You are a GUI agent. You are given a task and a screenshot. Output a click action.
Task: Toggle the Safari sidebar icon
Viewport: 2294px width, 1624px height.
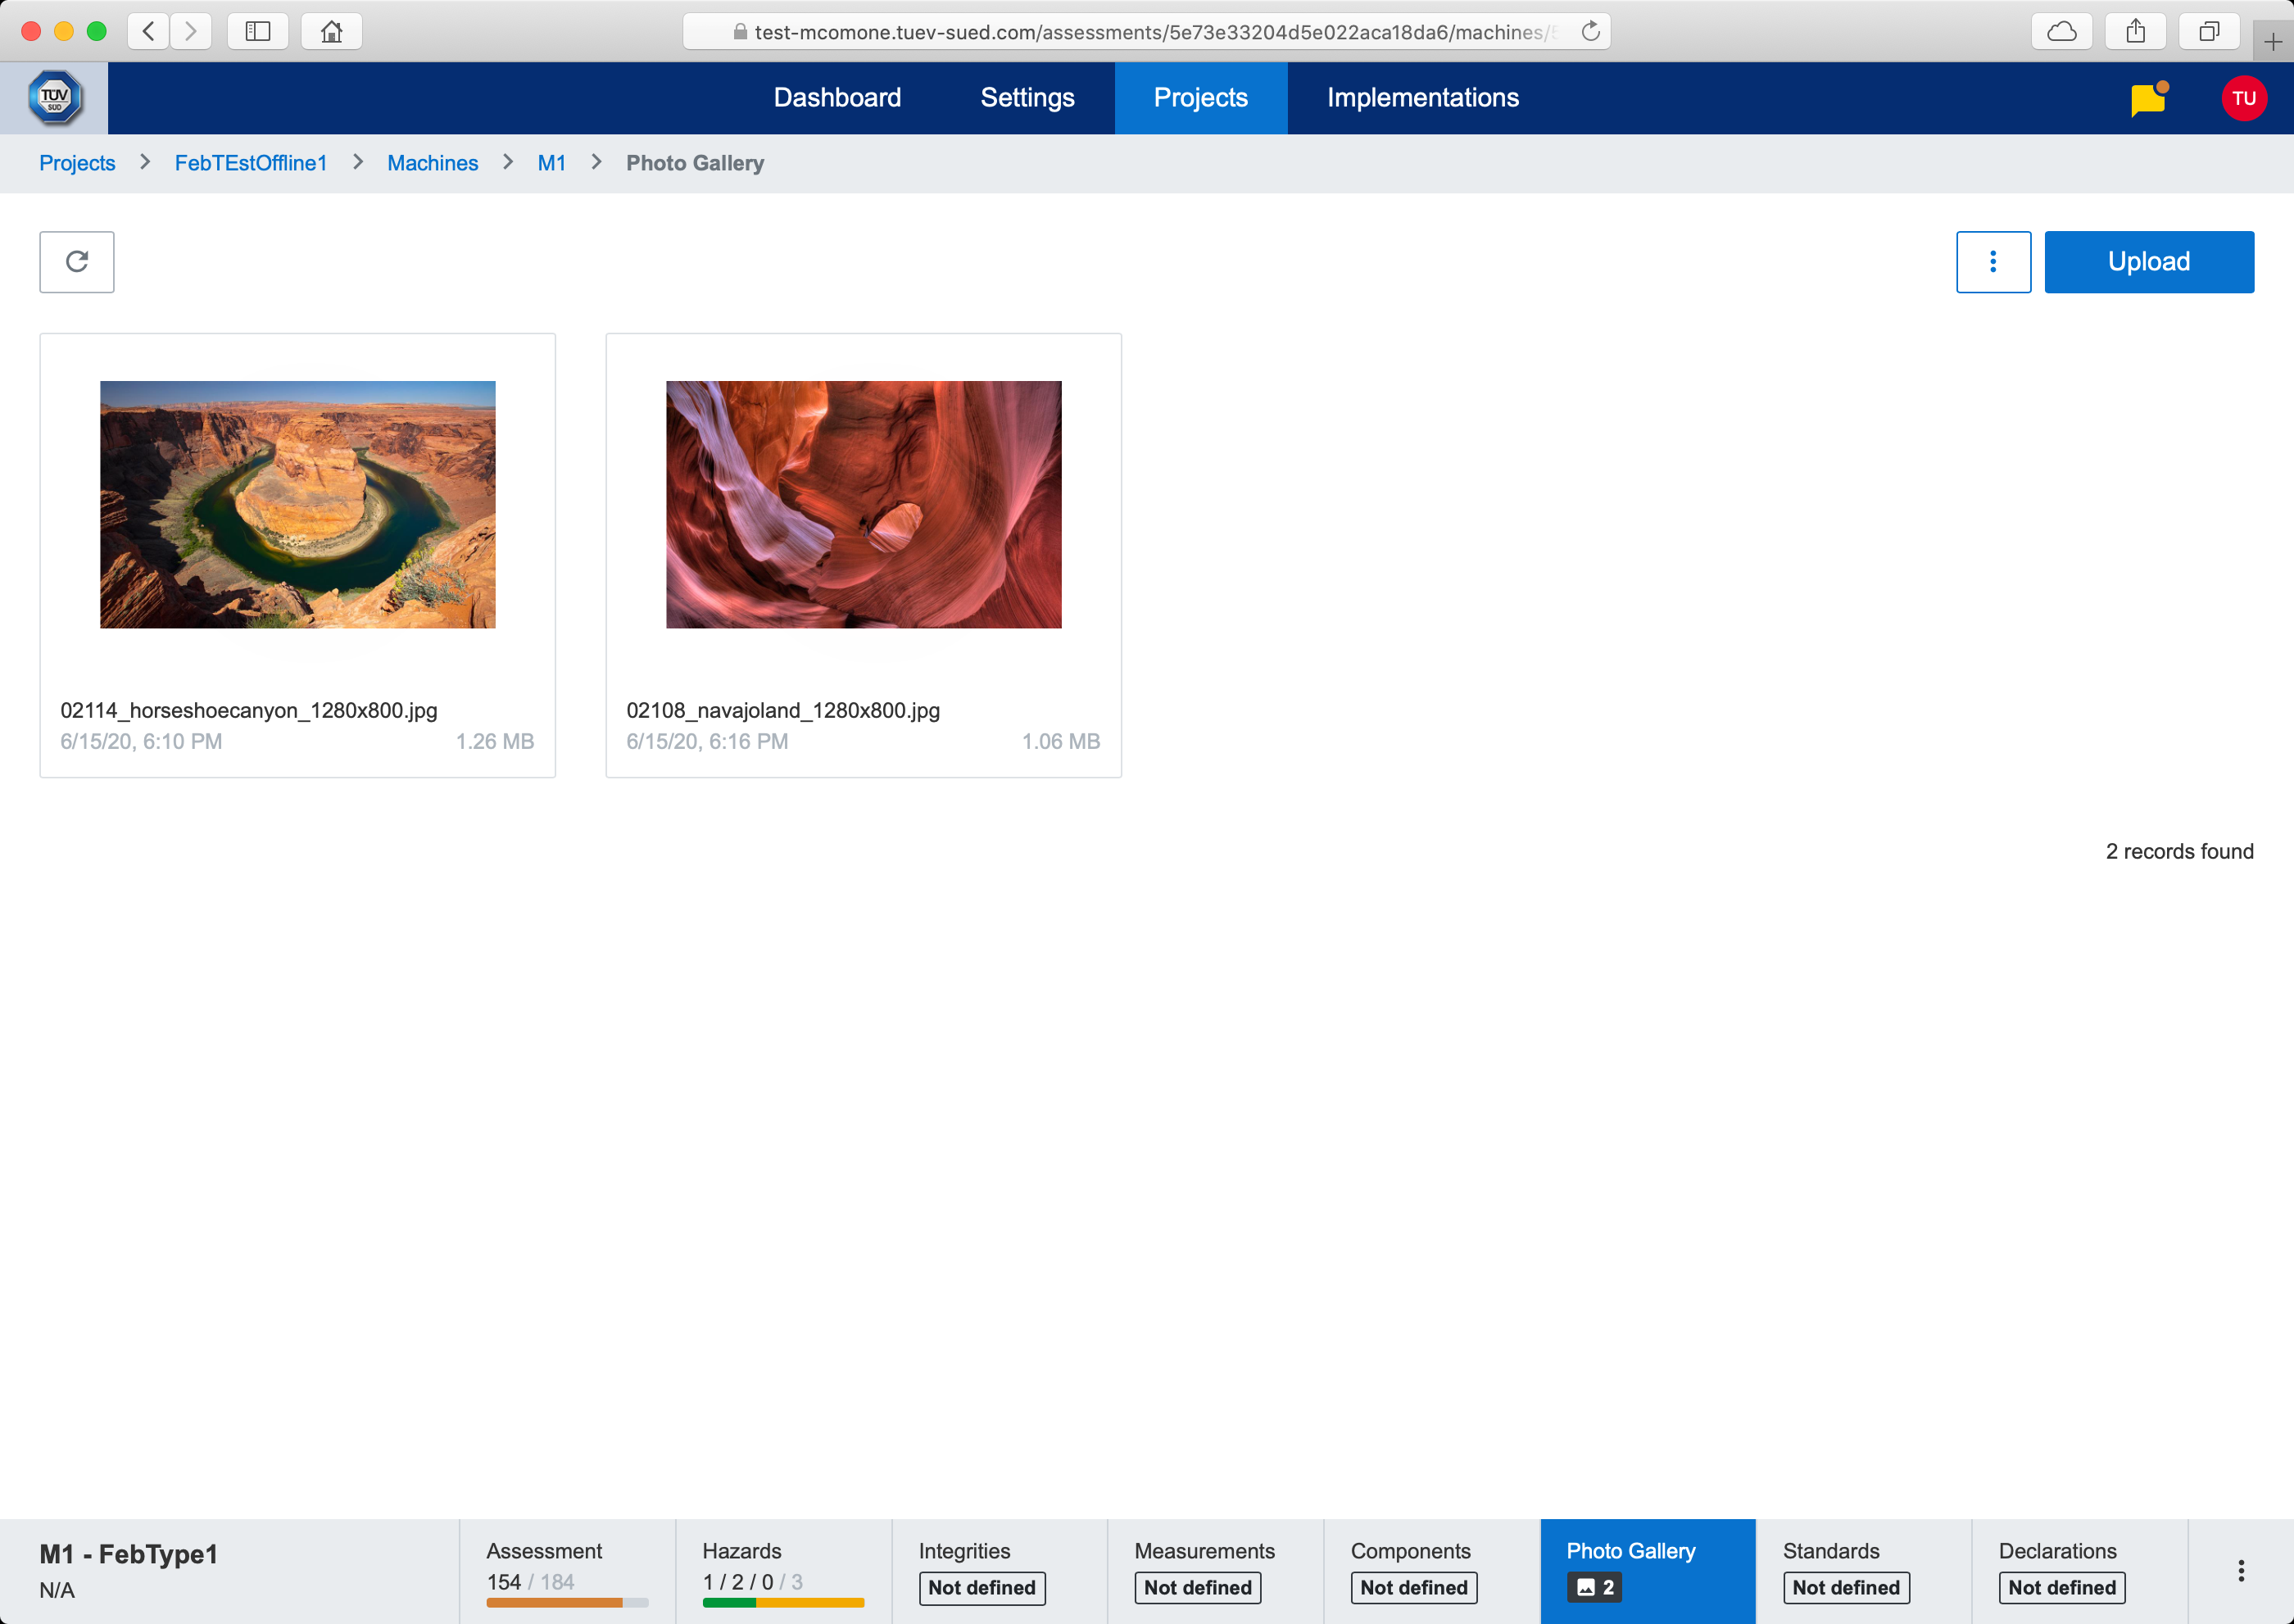click(258, 32)
